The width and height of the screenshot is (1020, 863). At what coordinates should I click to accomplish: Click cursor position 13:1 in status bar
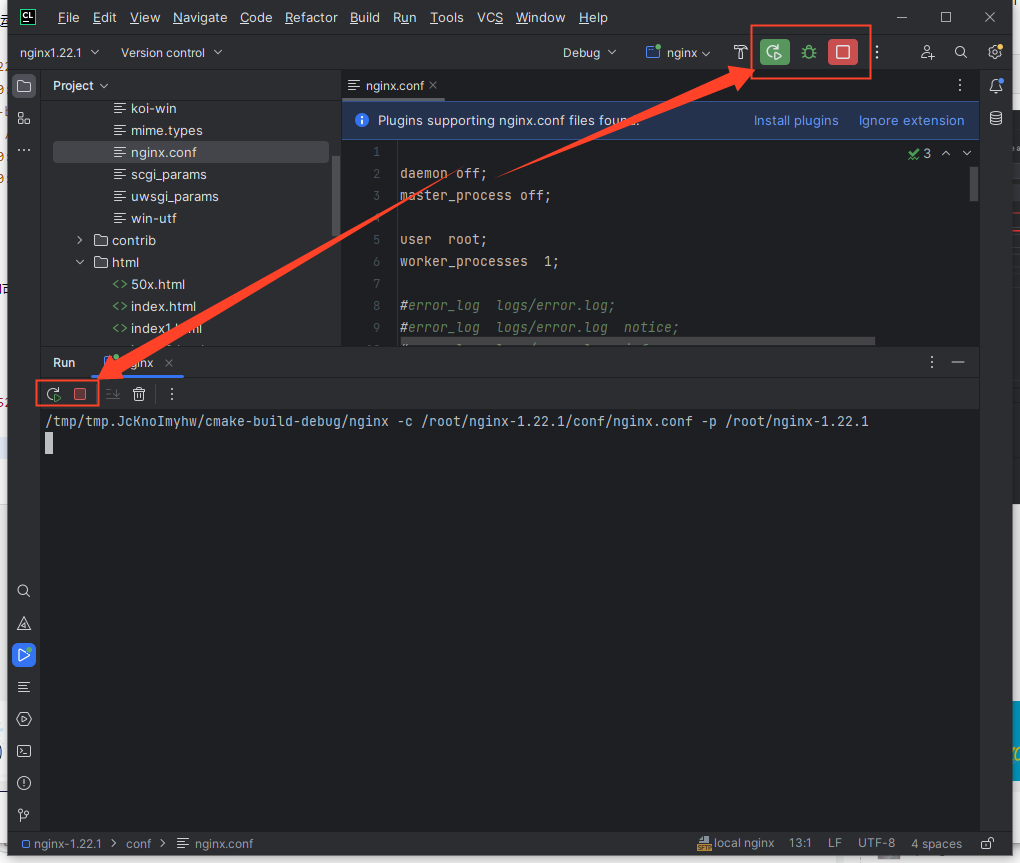pos(800,843)
